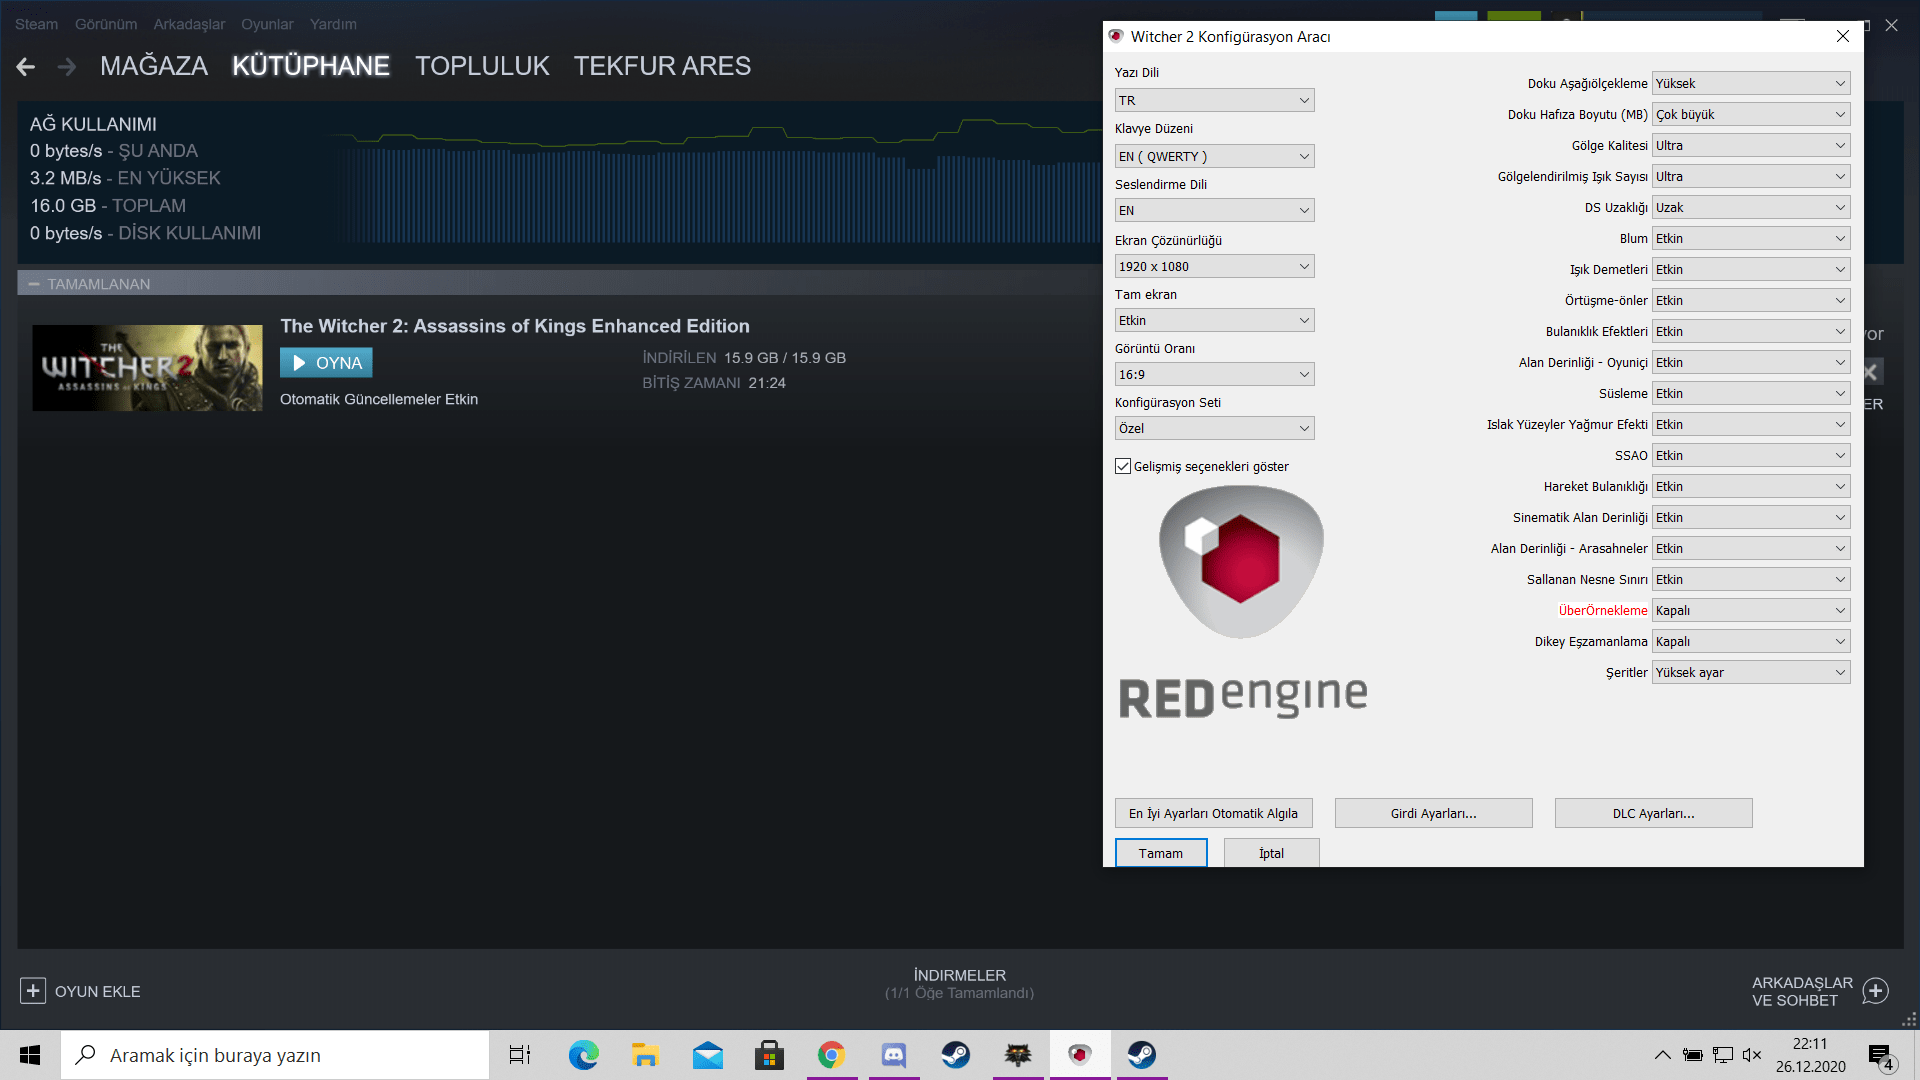Click the Task View taskbar icon

520,1055
